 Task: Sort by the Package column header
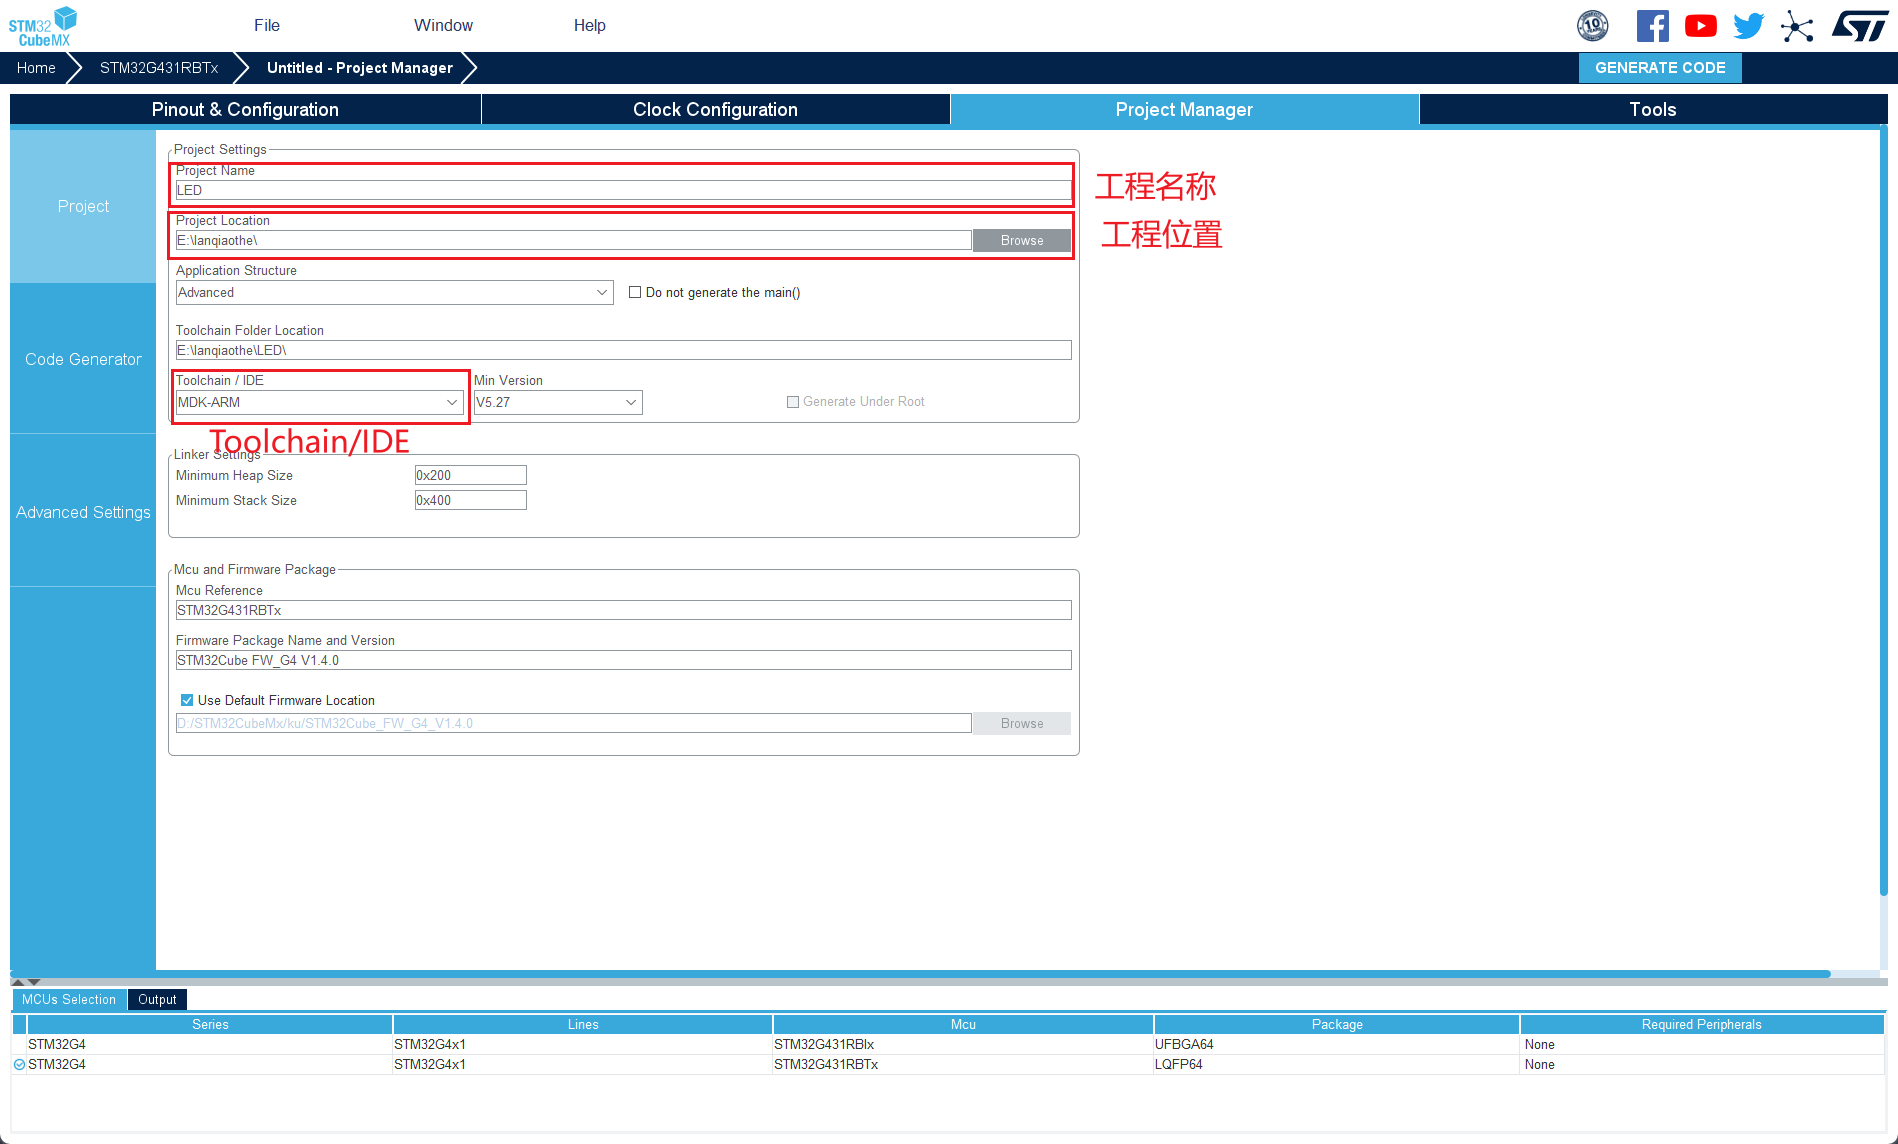1337,1025
